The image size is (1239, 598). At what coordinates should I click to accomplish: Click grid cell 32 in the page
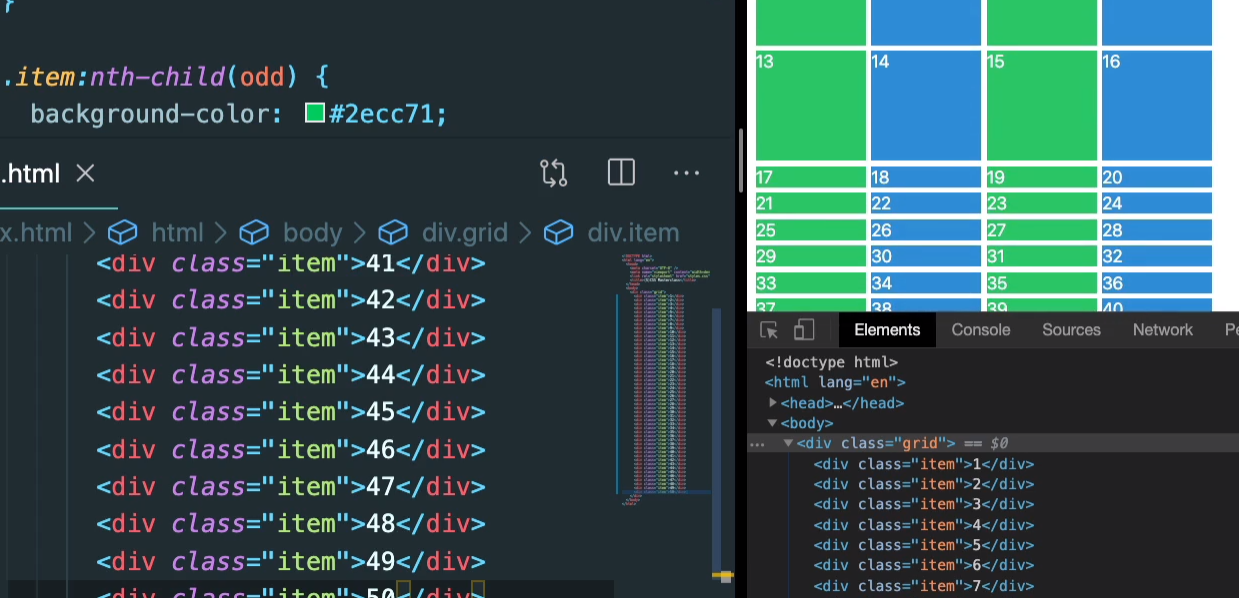[1157, 257]
